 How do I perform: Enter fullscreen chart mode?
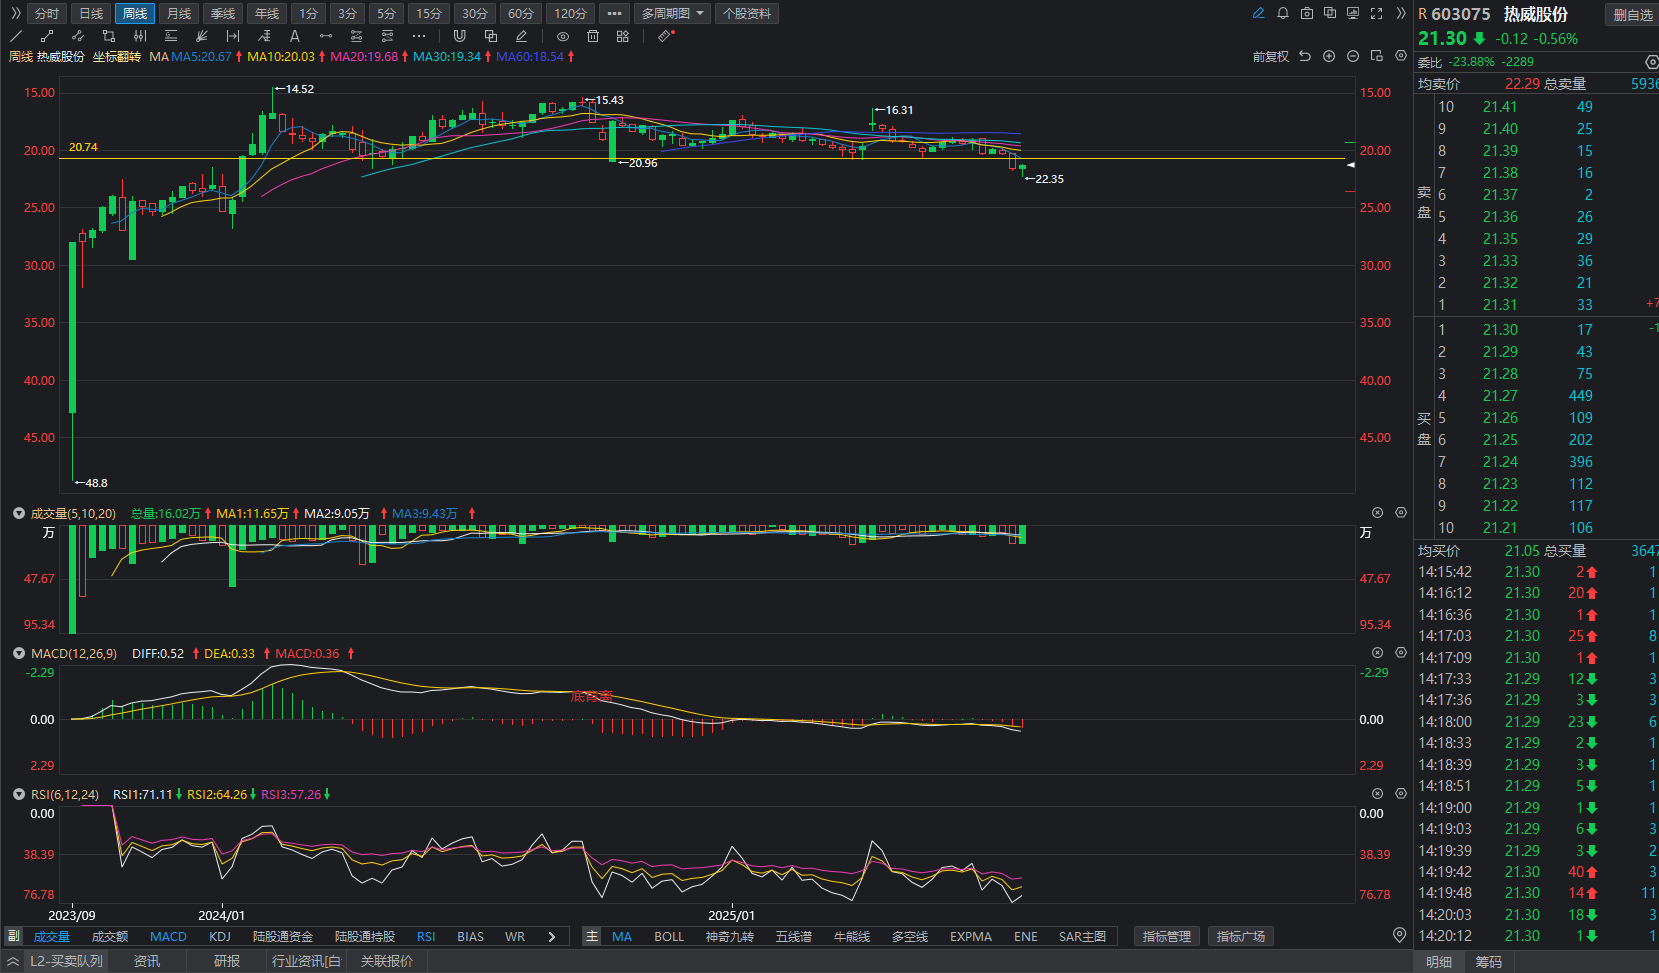1377,13
